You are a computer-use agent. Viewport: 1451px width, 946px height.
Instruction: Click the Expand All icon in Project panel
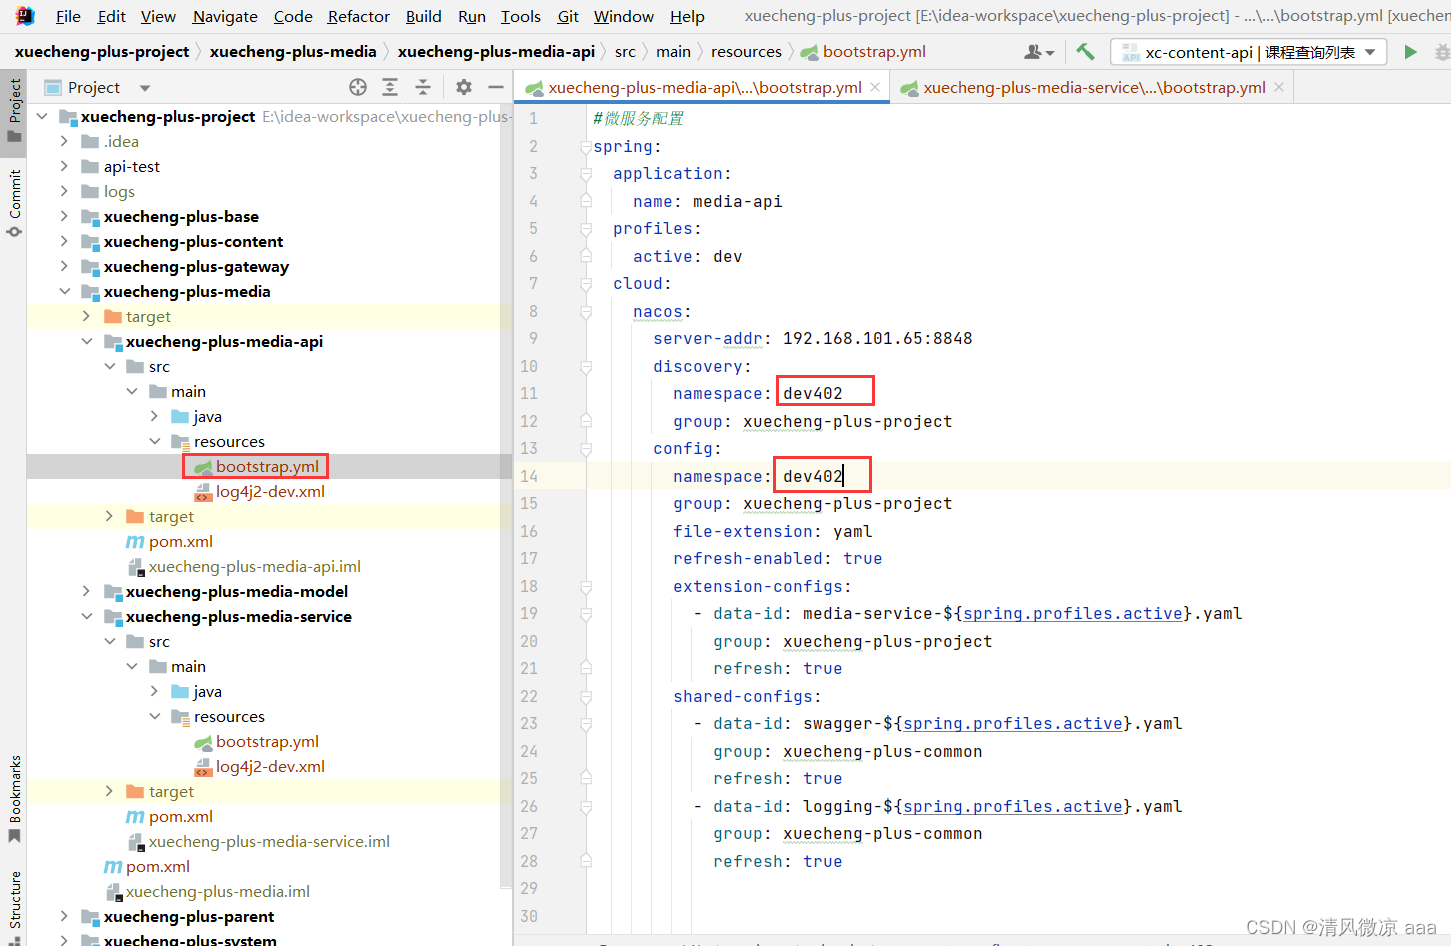[390, 87]
